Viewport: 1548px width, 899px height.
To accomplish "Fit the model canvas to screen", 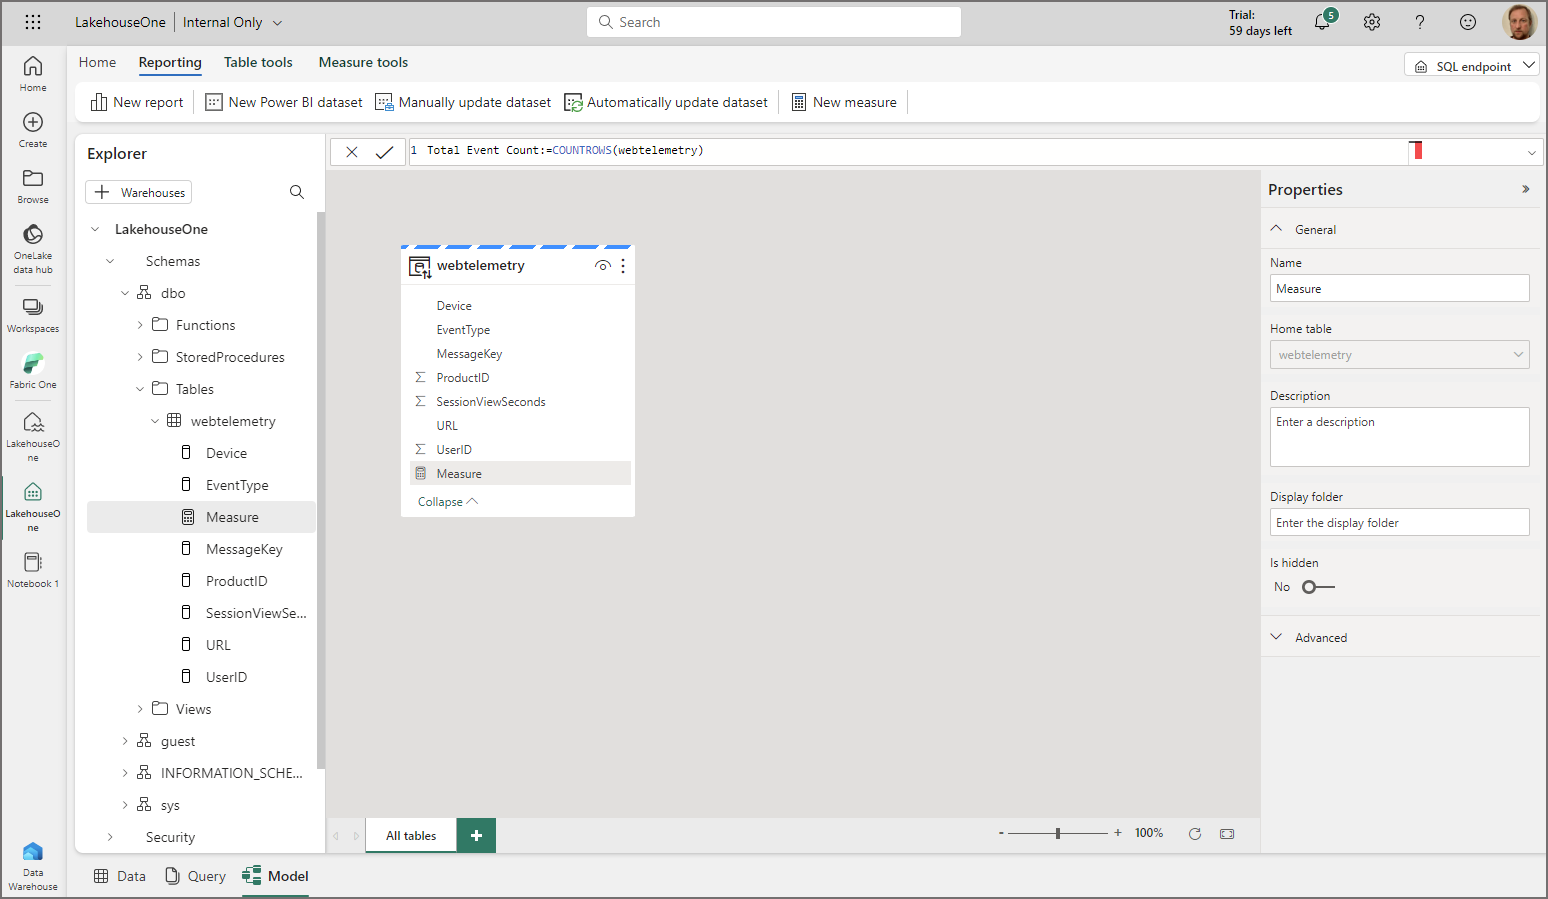I will click(1227, 833).
